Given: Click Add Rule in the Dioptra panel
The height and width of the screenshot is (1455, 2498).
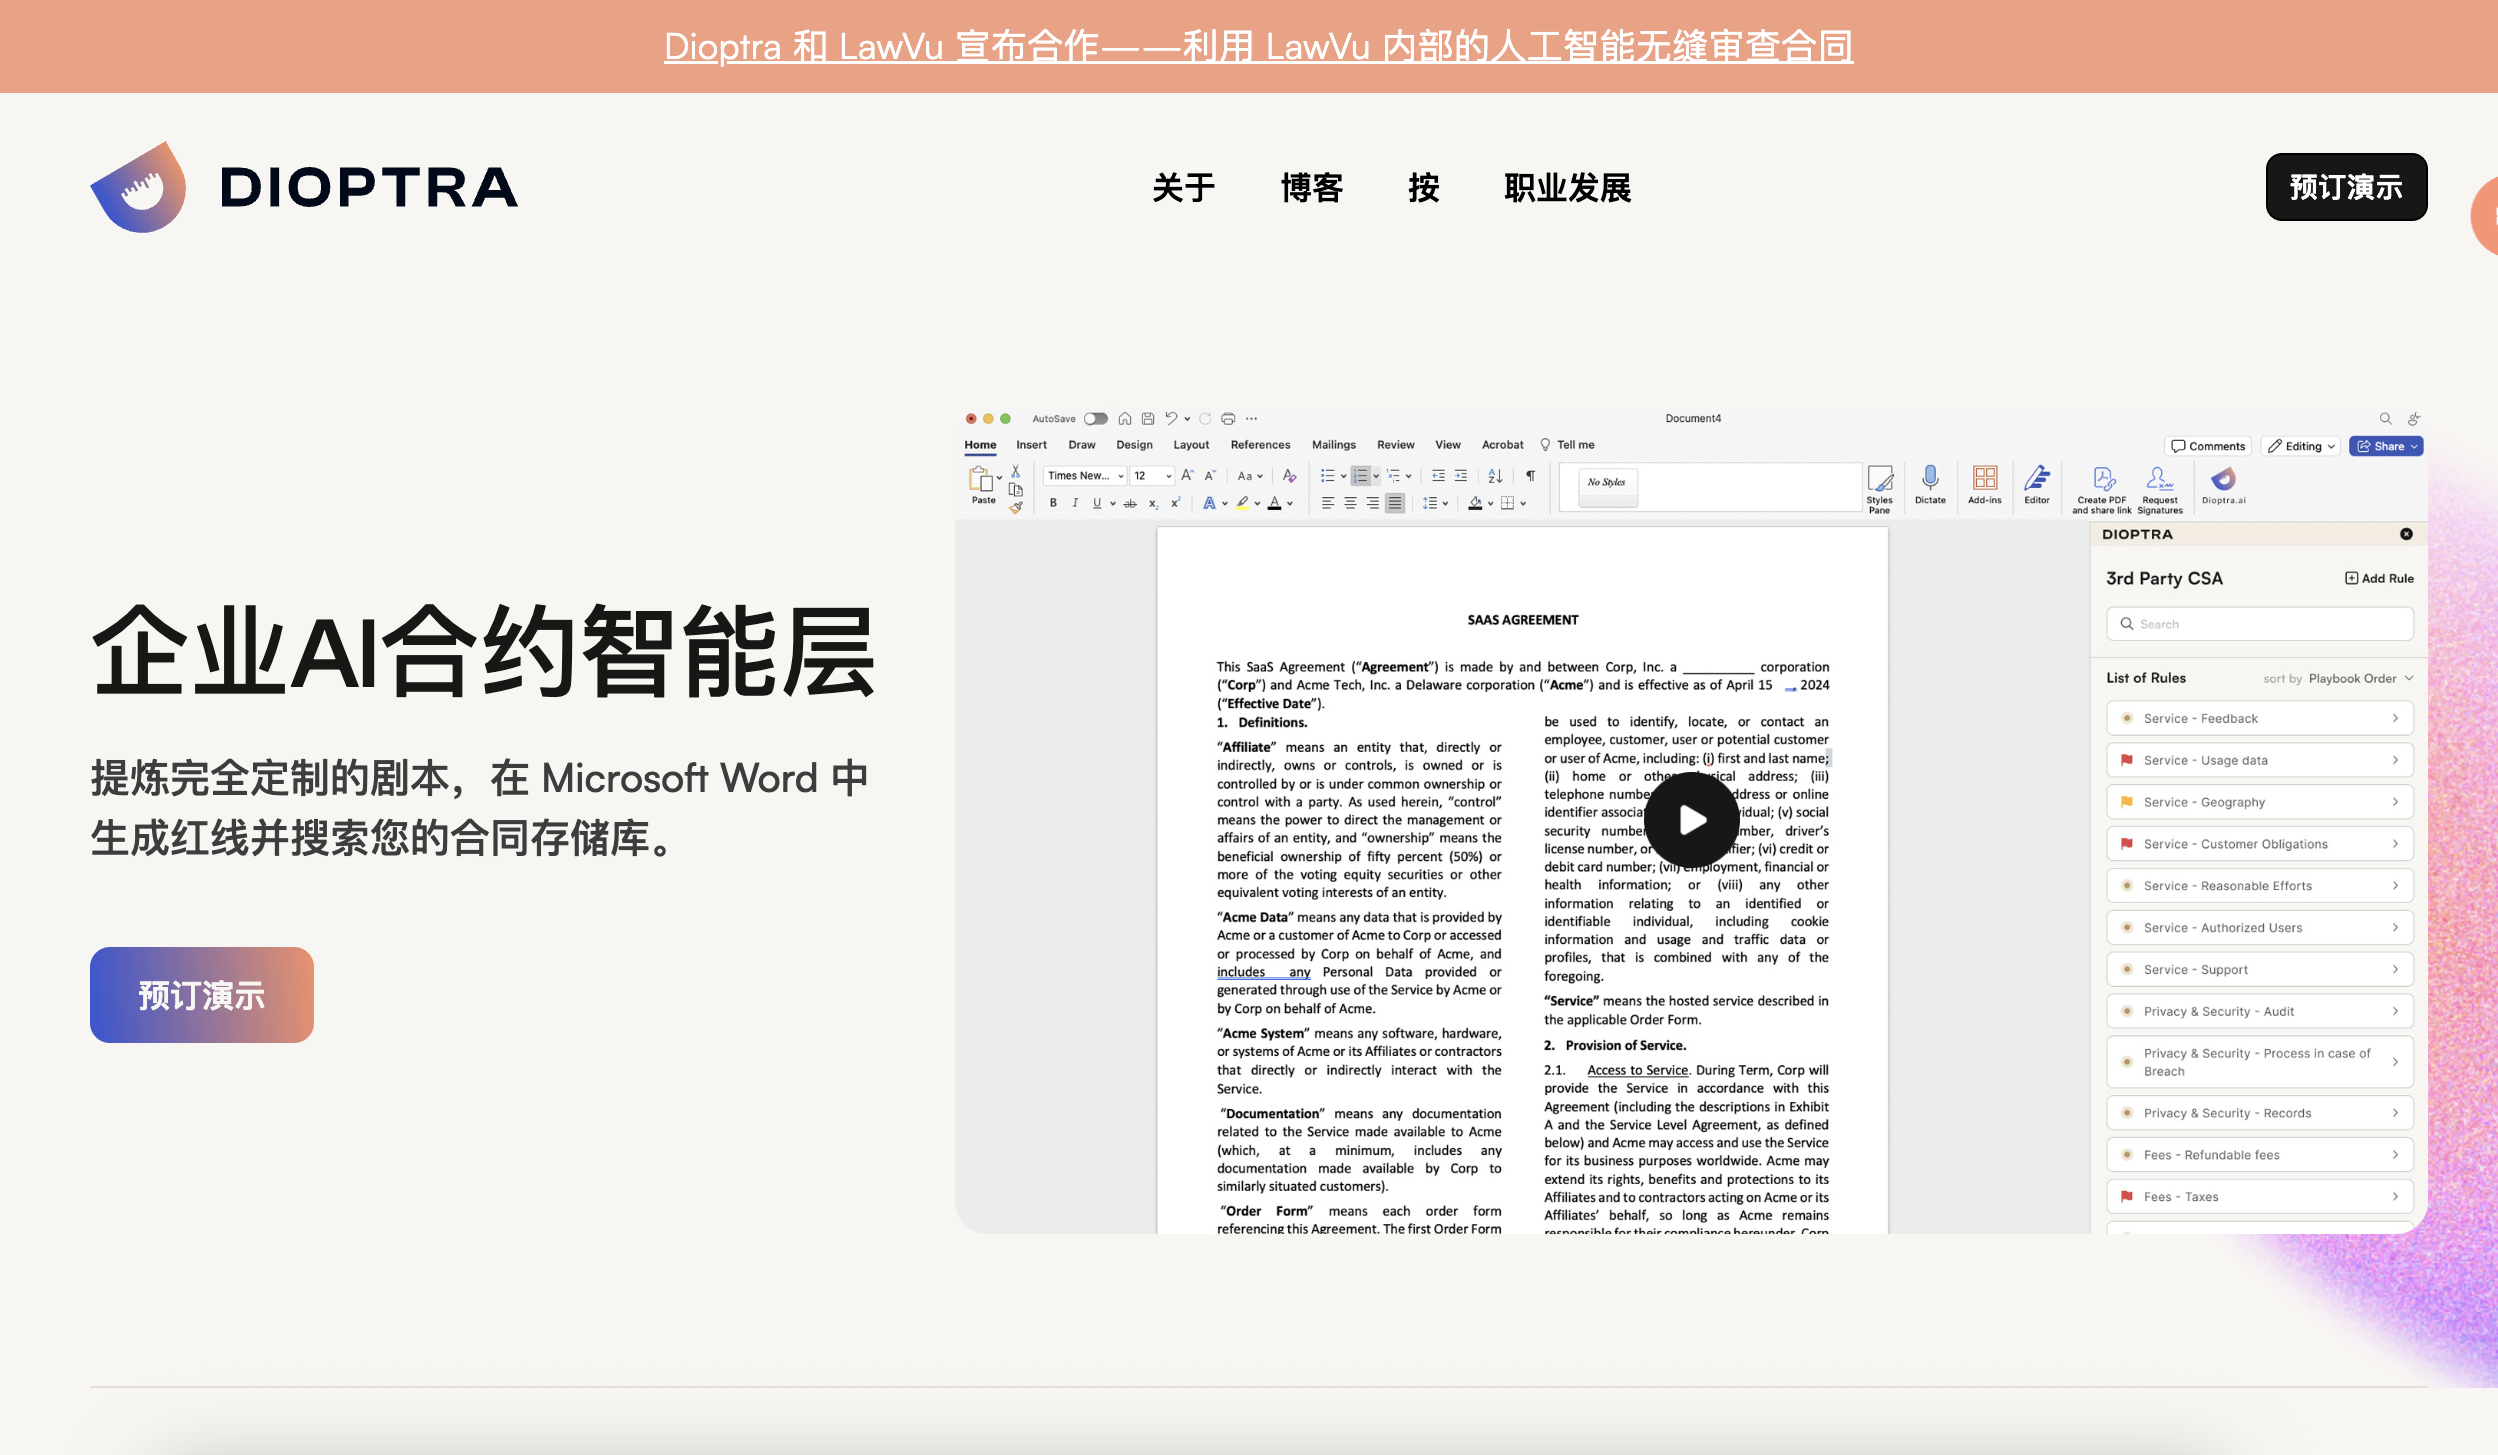Looking at the screenshot, I should pos(2379,578).
